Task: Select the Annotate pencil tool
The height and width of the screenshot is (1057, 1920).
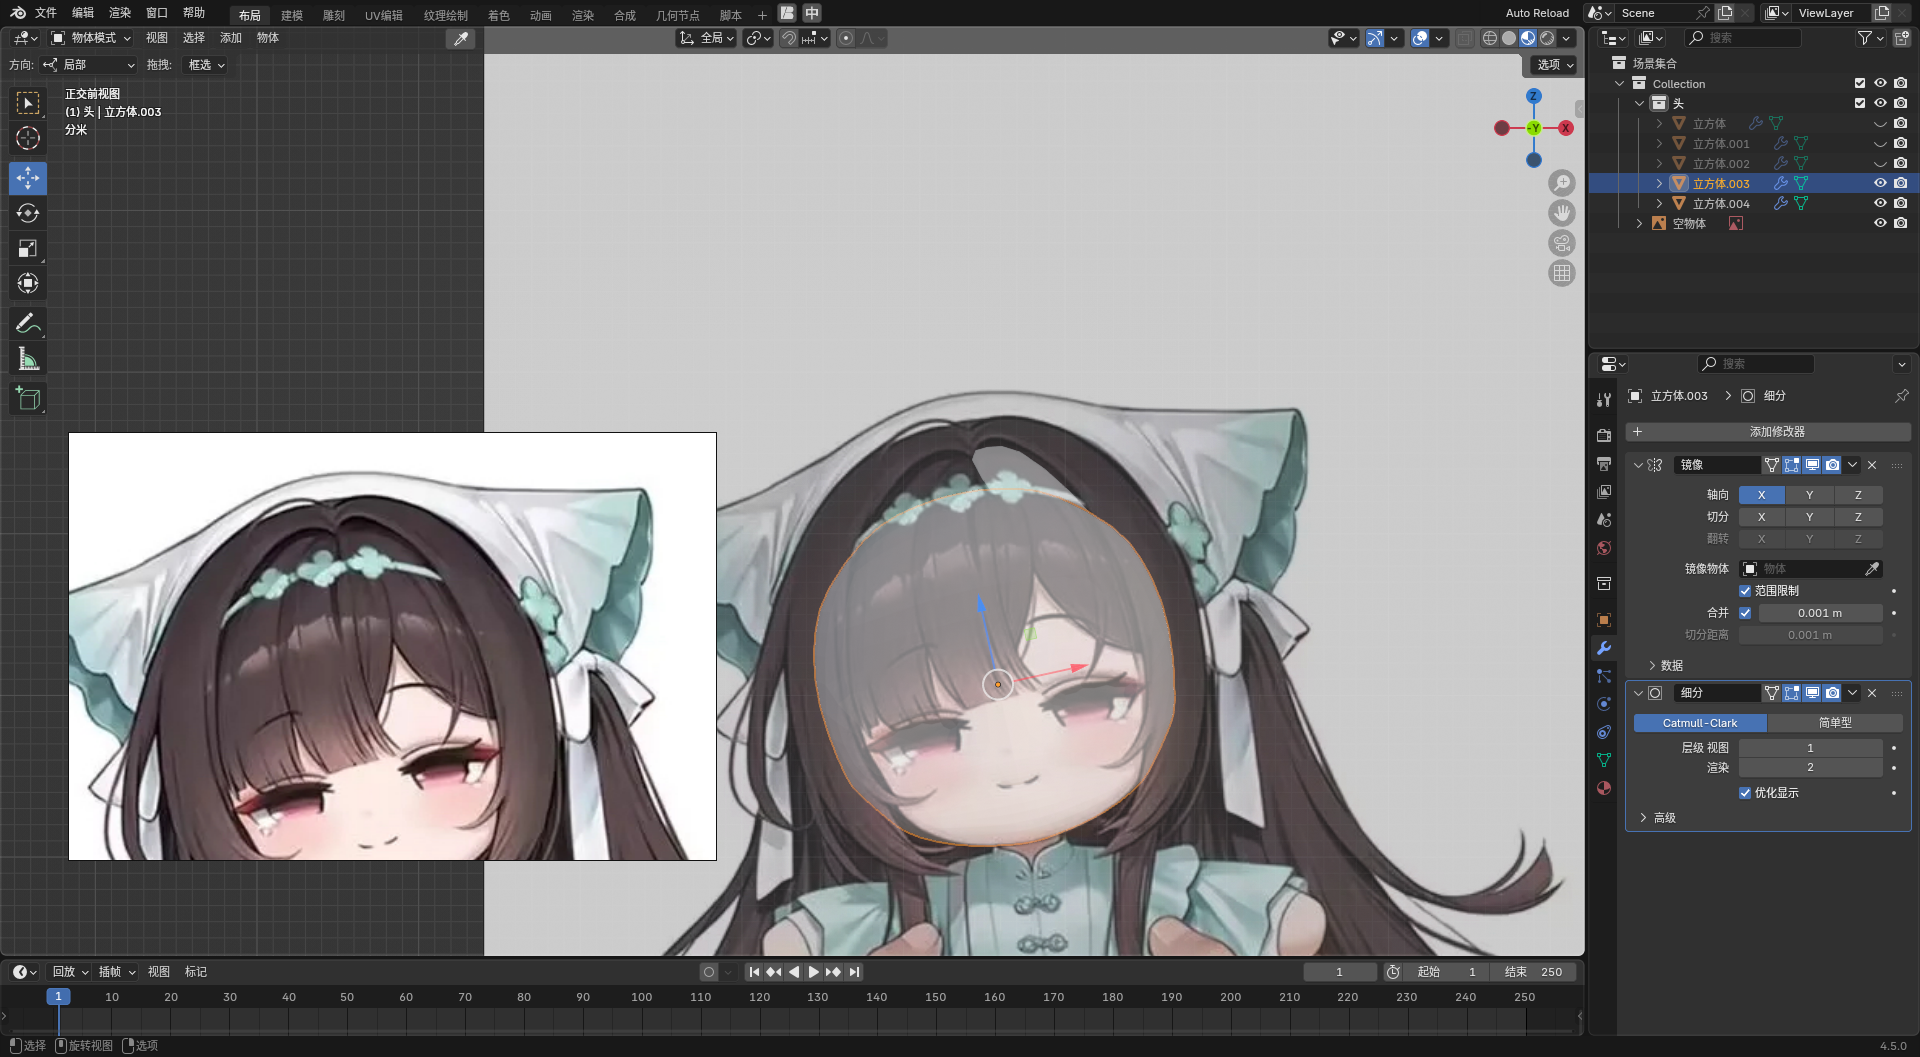Action: click(x=28, y=324)
